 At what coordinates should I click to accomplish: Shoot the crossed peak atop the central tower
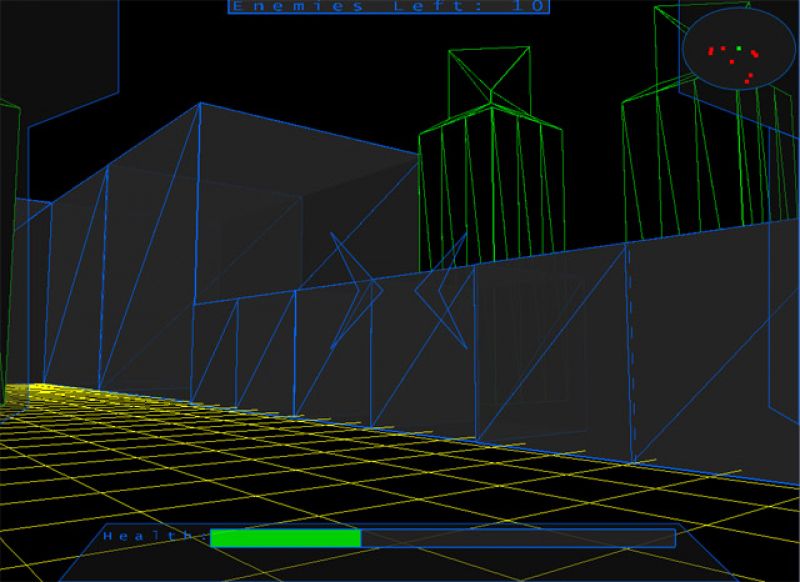pos(490,75)
